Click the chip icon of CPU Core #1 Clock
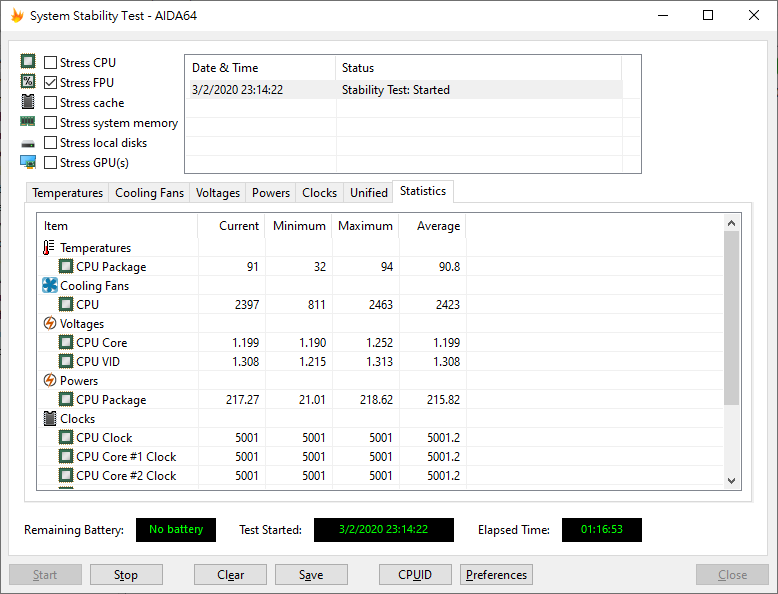Screen dimensions: 778x594 65,456
